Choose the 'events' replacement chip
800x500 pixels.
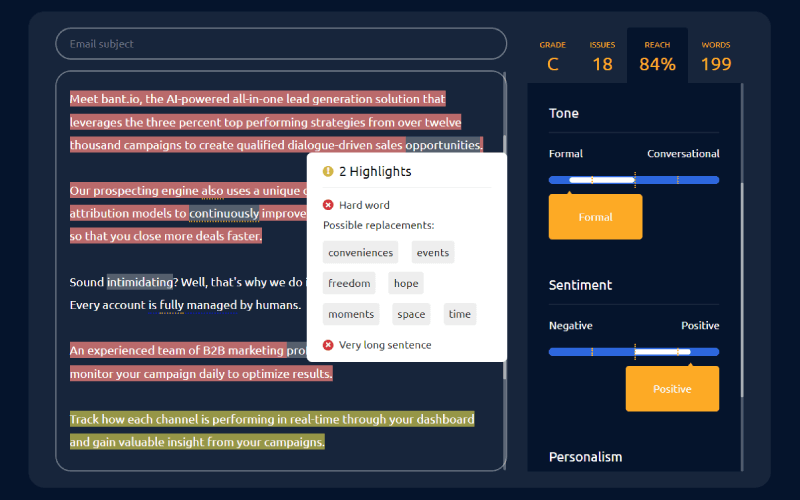(x=432, y=253)
